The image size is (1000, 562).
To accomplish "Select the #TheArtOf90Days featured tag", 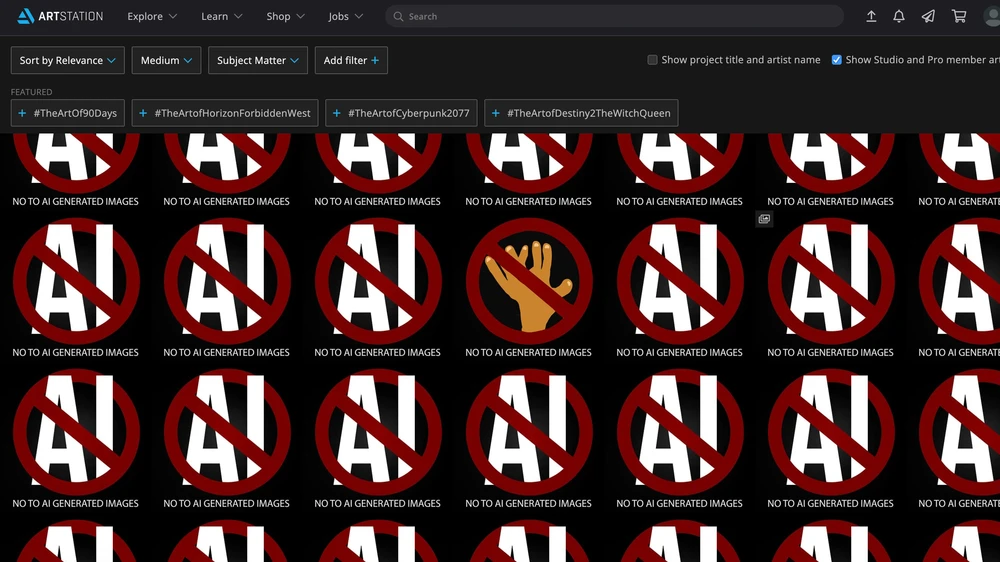I will [x=67, y=113].
